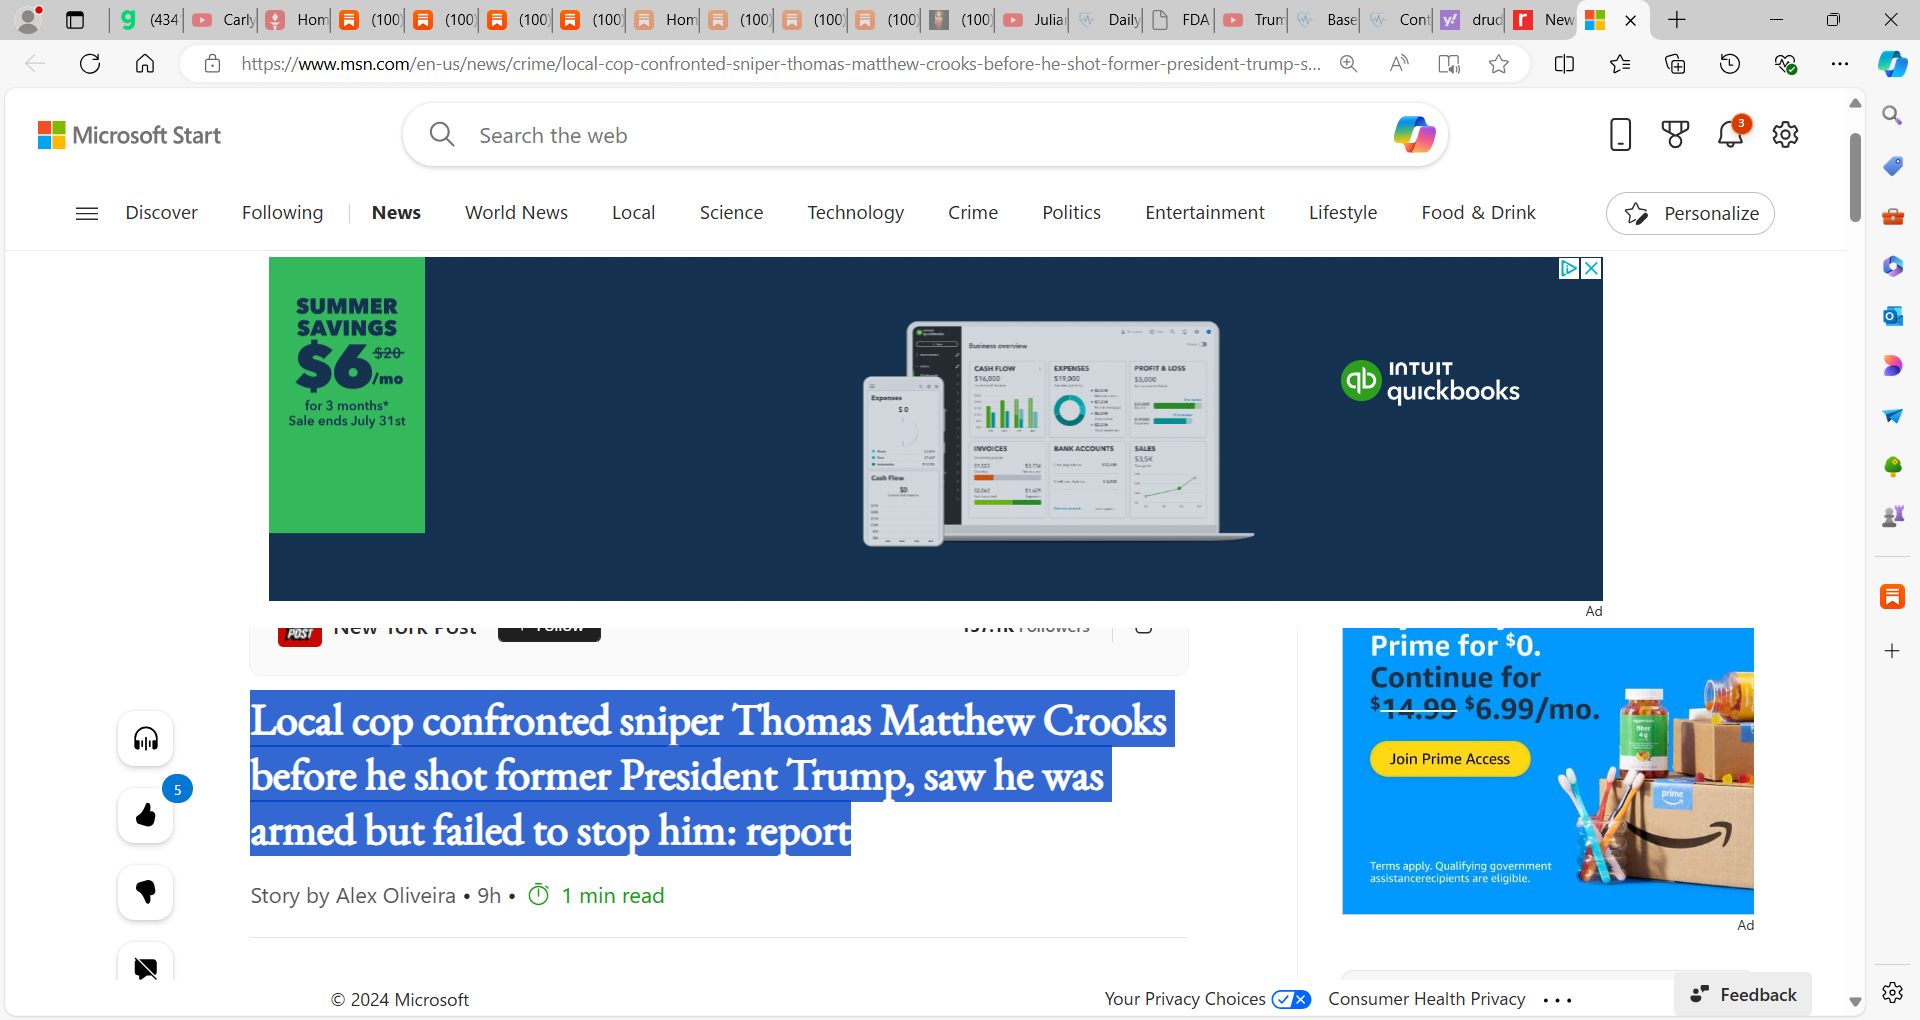Select the Local tab
Image resolution: width=1920 pixels, height=1020 pixels.
(x=633, y=213)
